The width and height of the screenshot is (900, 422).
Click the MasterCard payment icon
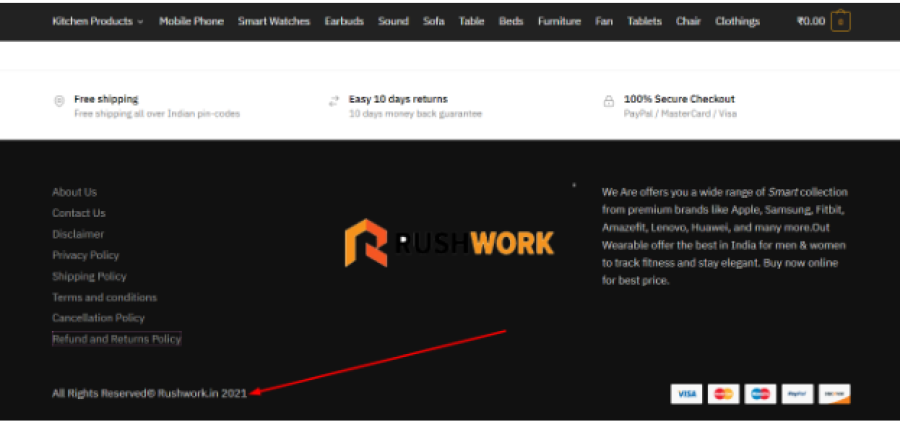723,394
